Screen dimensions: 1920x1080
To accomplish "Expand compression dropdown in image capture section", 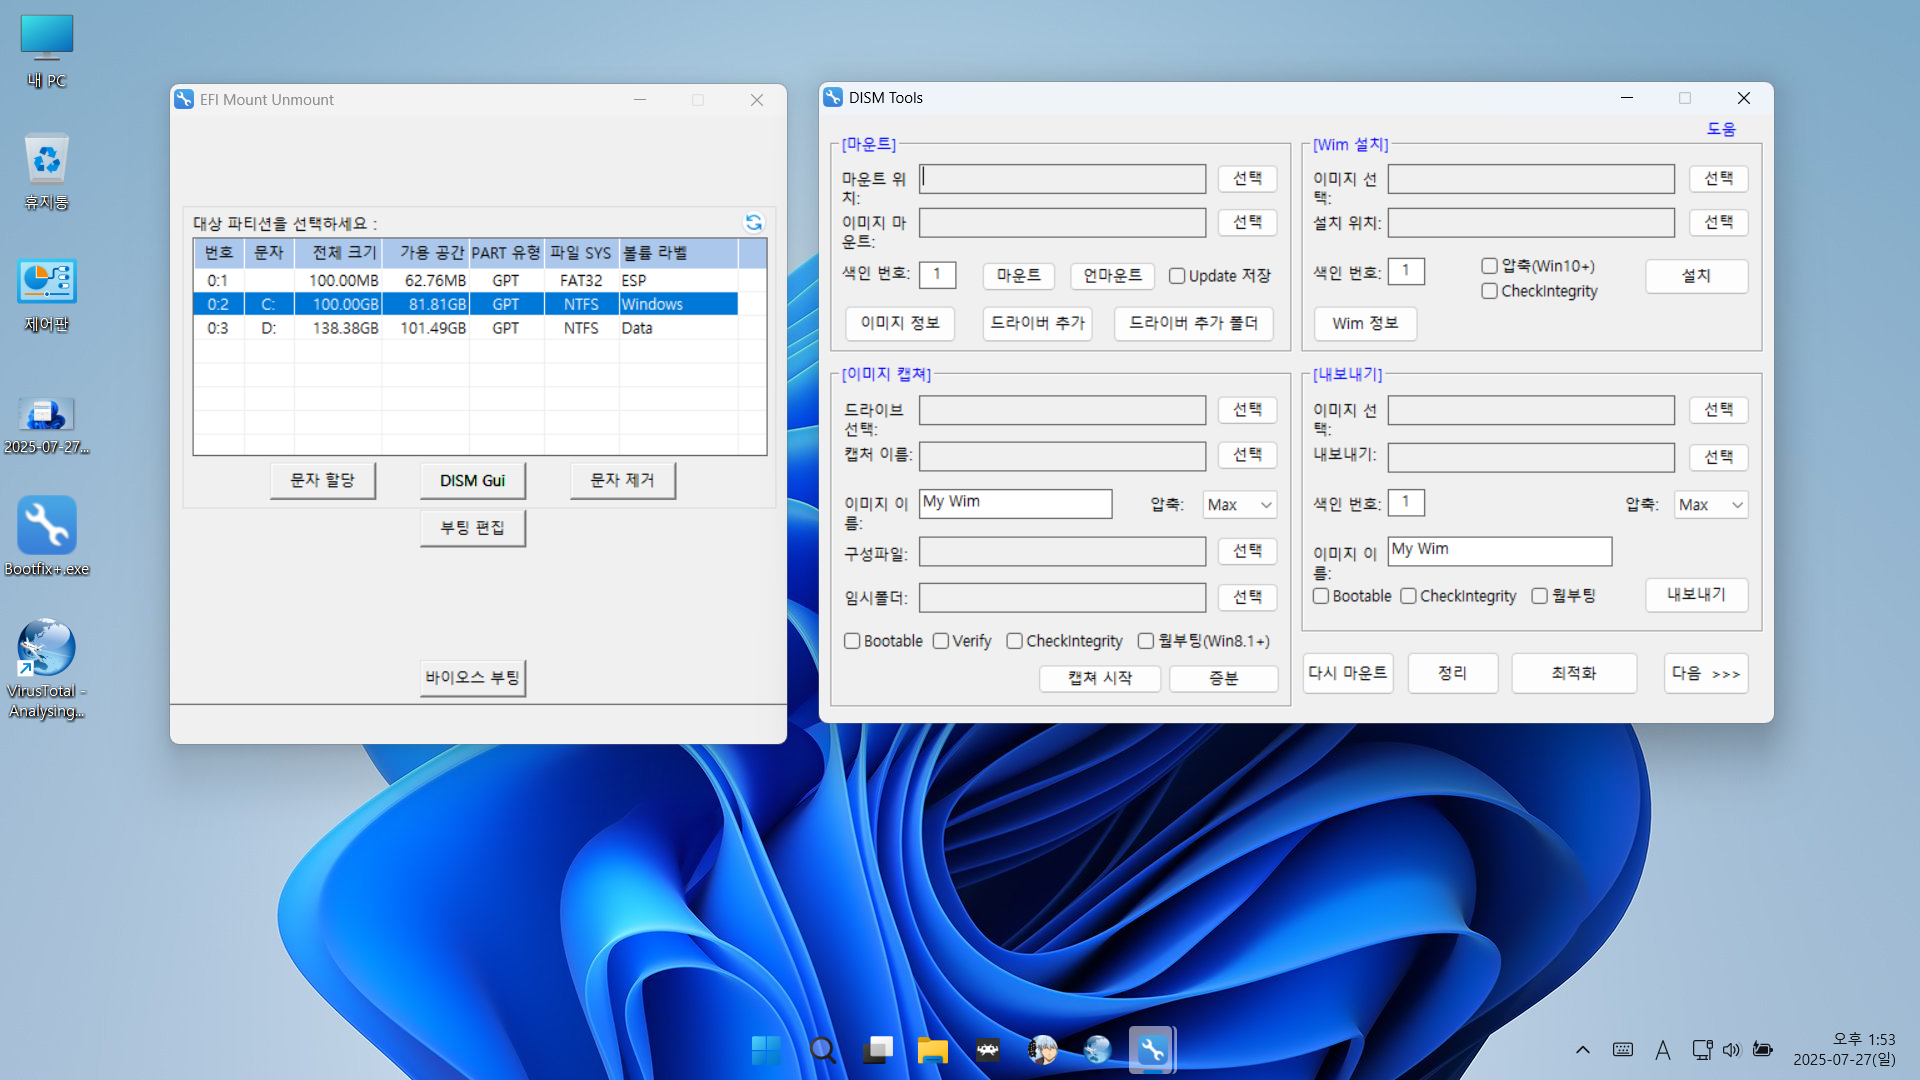I will pyautogui.click(x=1240, y=505).
